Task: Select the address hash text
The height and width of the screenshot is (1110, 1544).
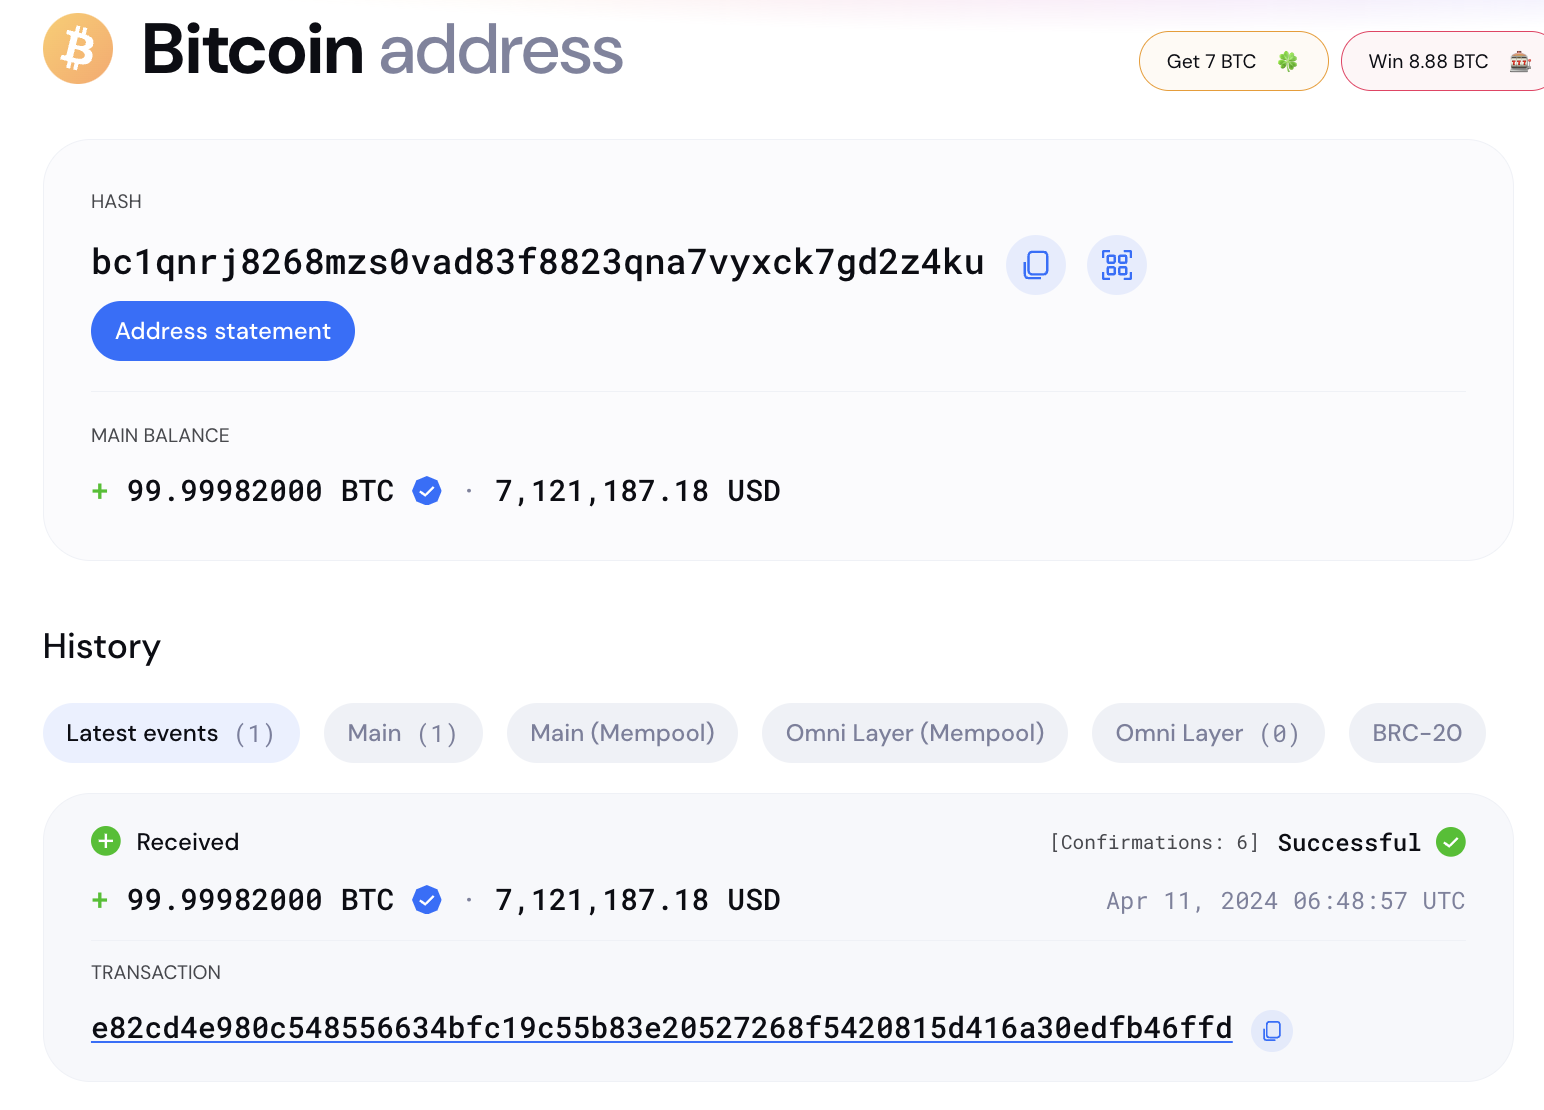Action: tap(537, 263)
